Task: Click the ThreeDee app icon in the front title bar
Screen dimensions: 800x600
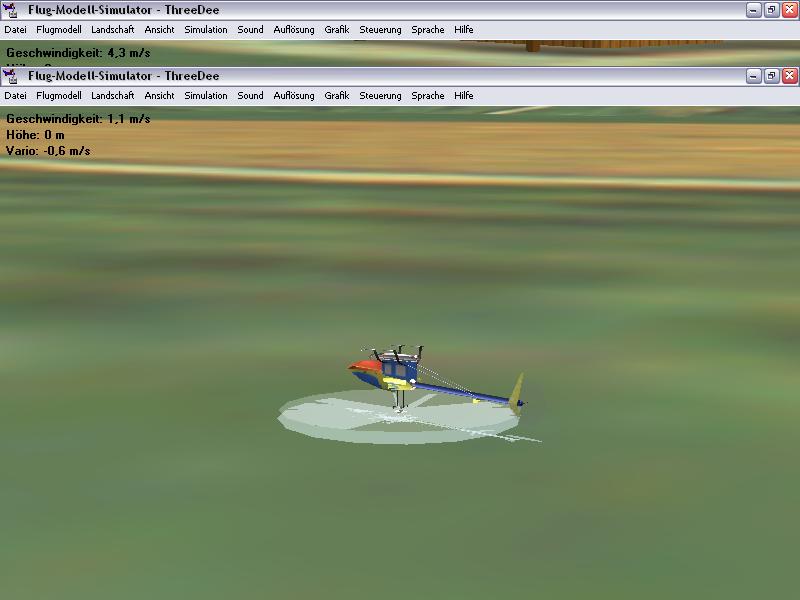Action: (x=12, y=76)
